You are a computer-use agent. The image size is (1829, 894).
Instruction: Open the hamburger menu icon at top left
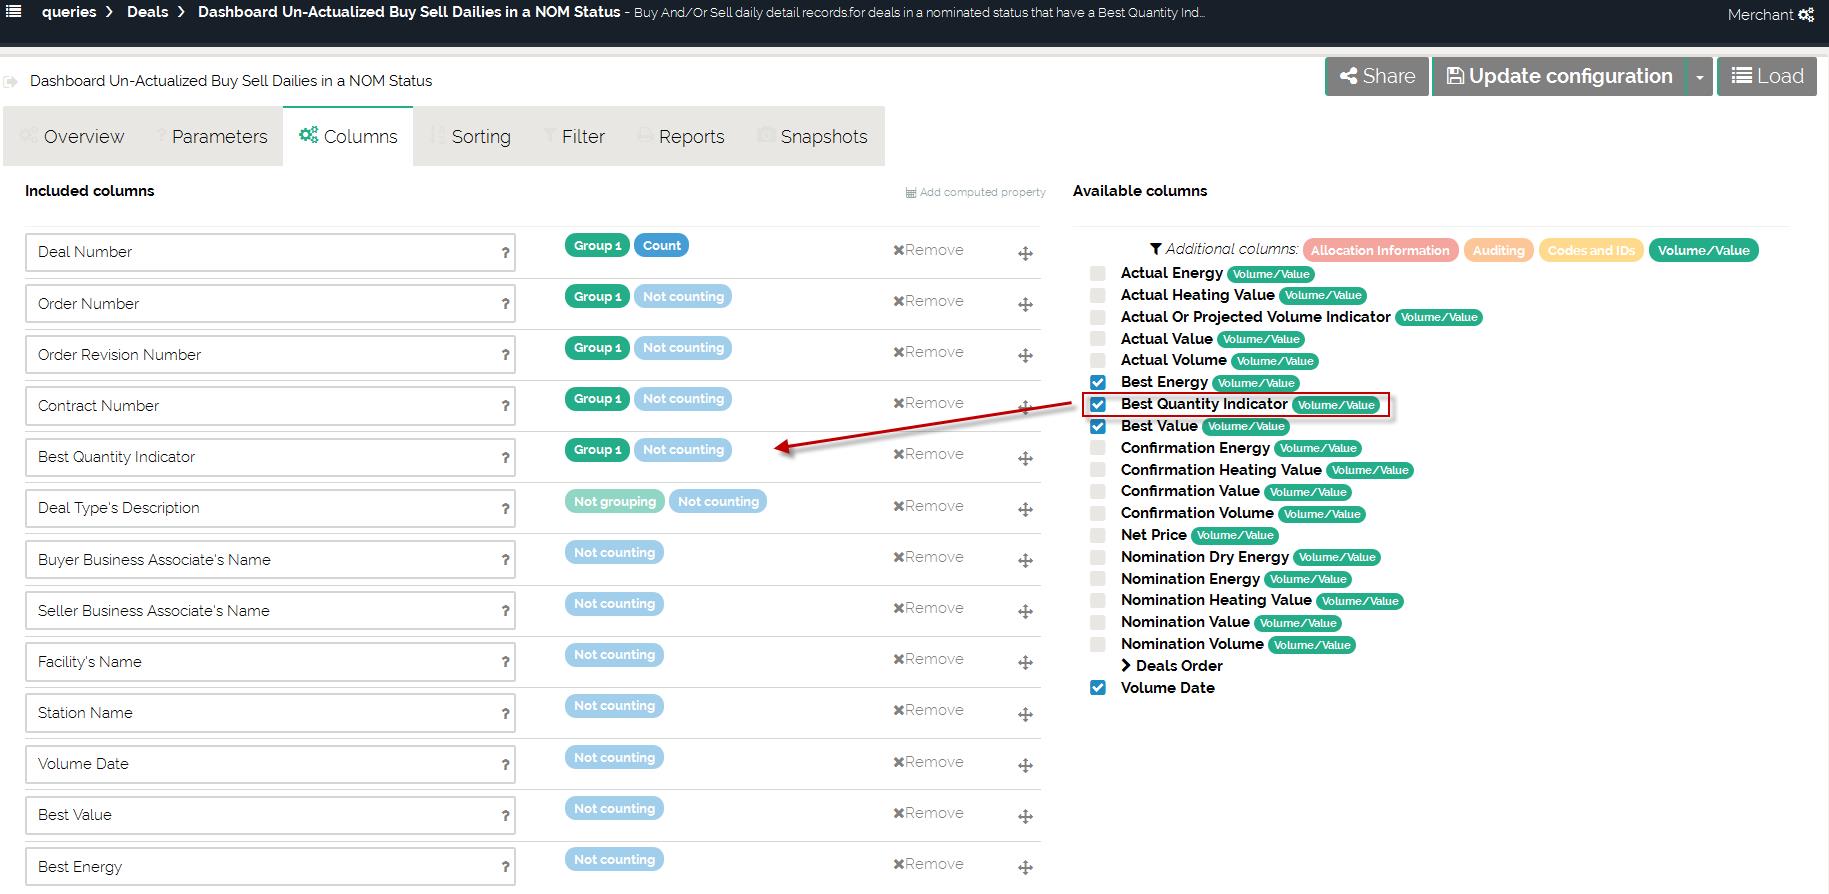click(x=14, y=12)
